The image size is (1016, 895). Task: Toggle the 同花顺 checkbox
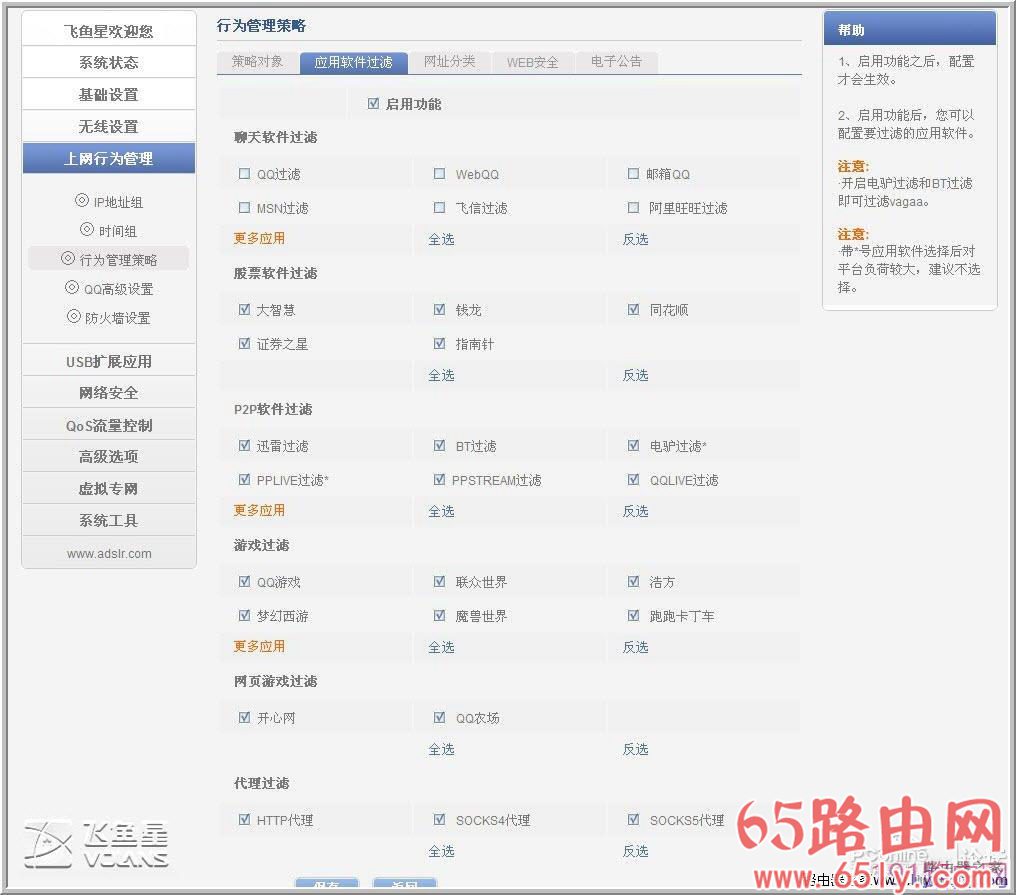pyautogui.click(x=634, y=309)
